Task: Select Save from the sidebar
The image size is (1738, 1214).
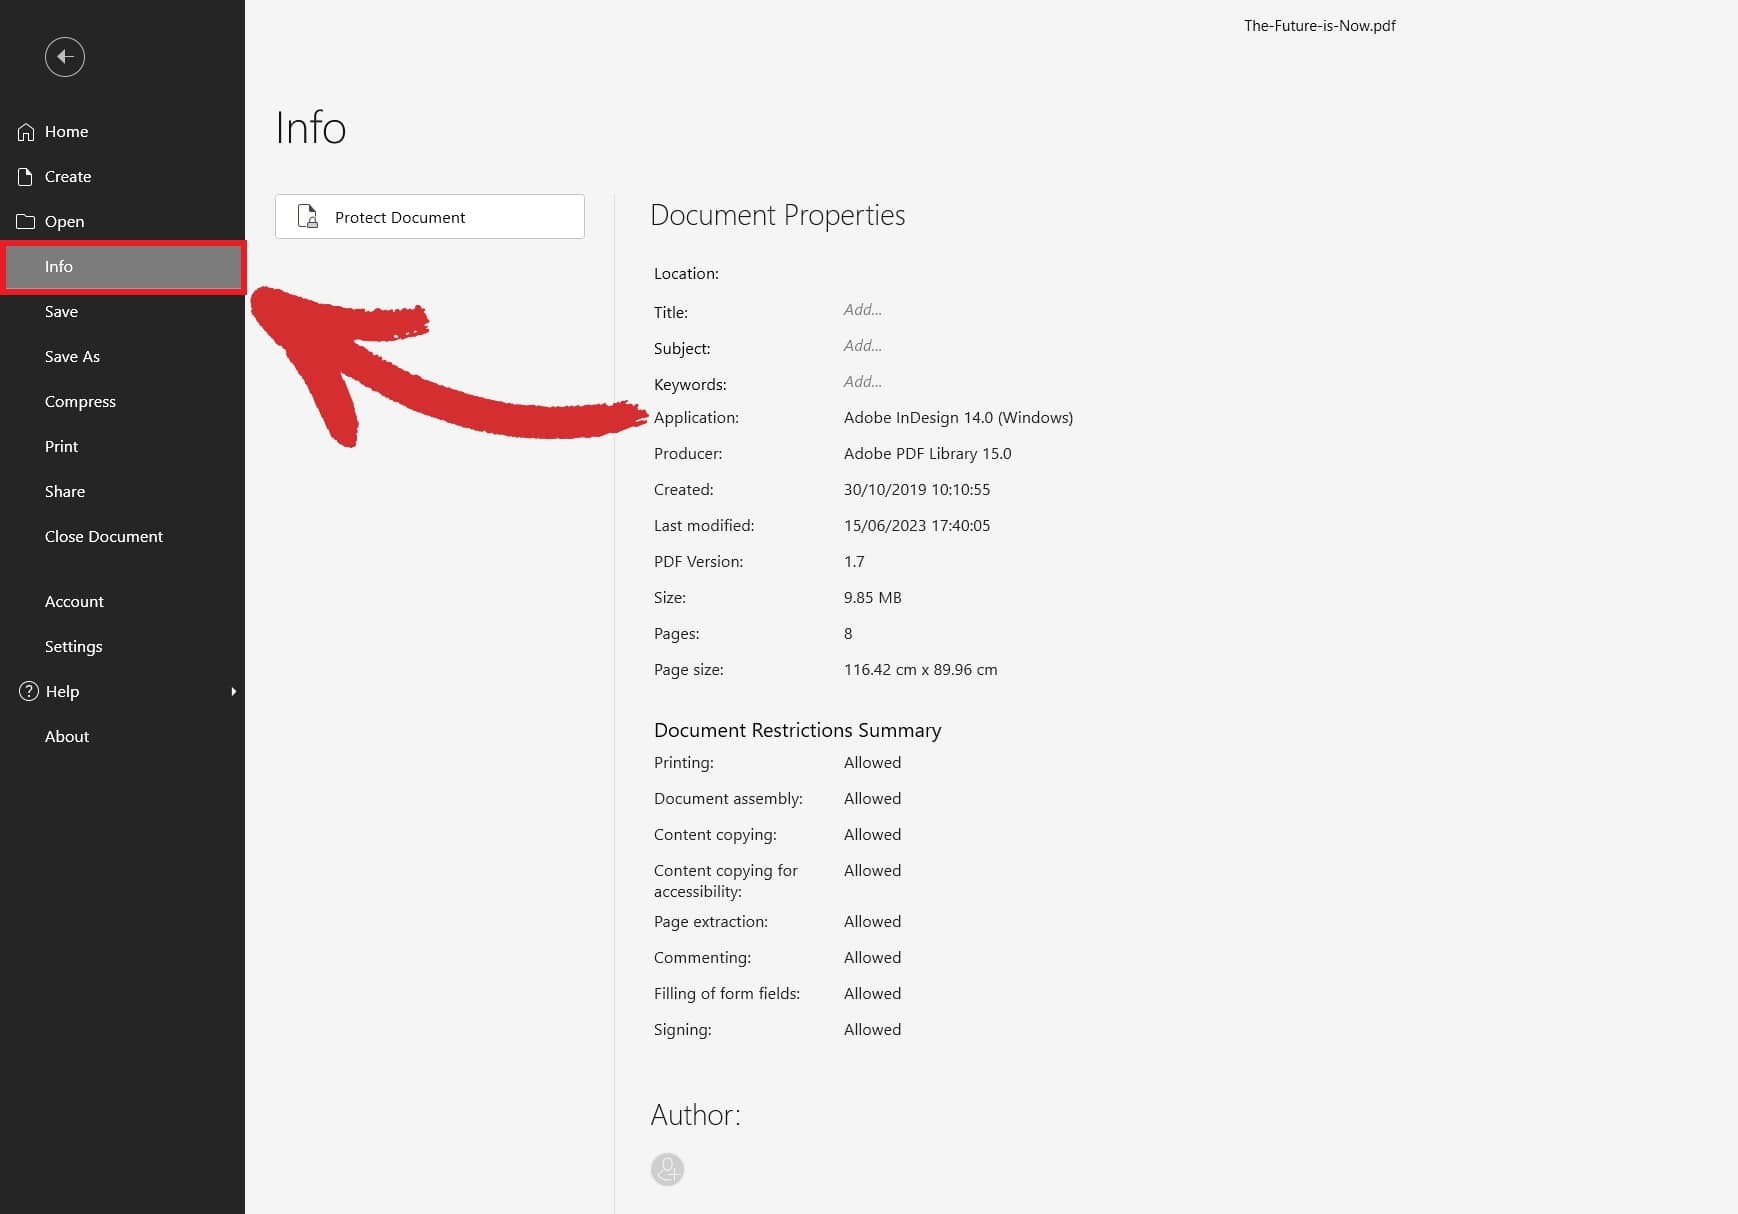Action: [x=61, y=311]
